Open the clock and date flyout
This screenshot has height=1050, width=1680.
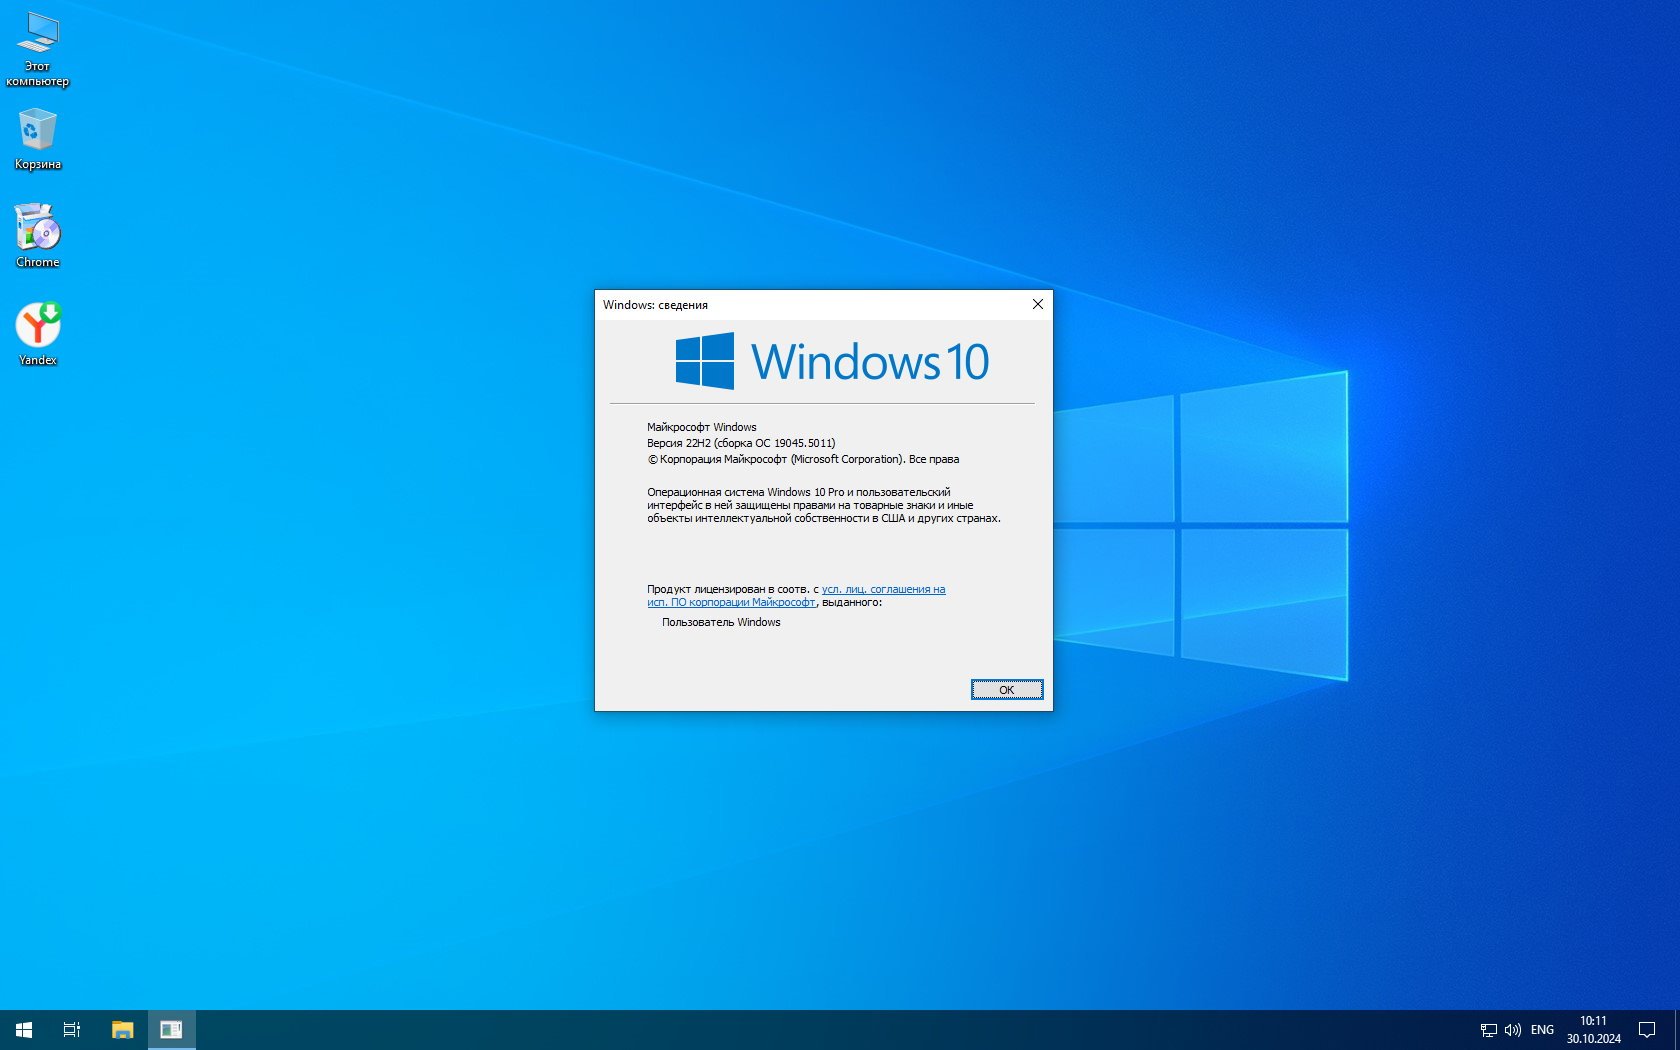(1593, 1030)
